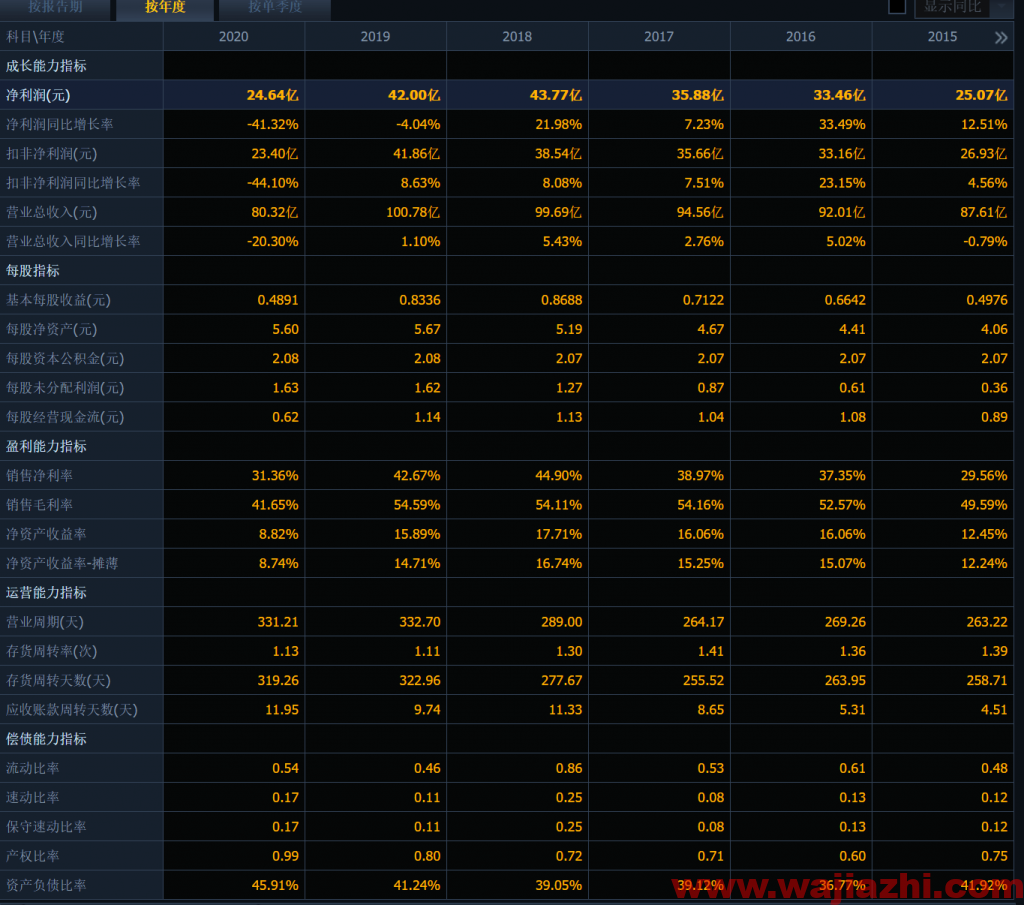This screenshot has width=1024, height=905.
Task: Select the 流动比率 row label
Action: (x=33, y=769)
